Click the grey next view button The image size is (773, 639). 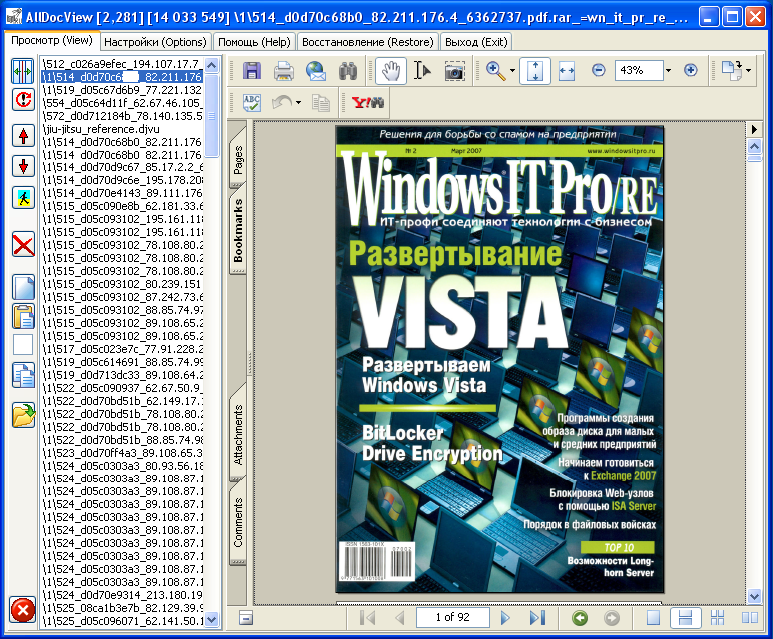pyautogui.click(x=612, y=617)
